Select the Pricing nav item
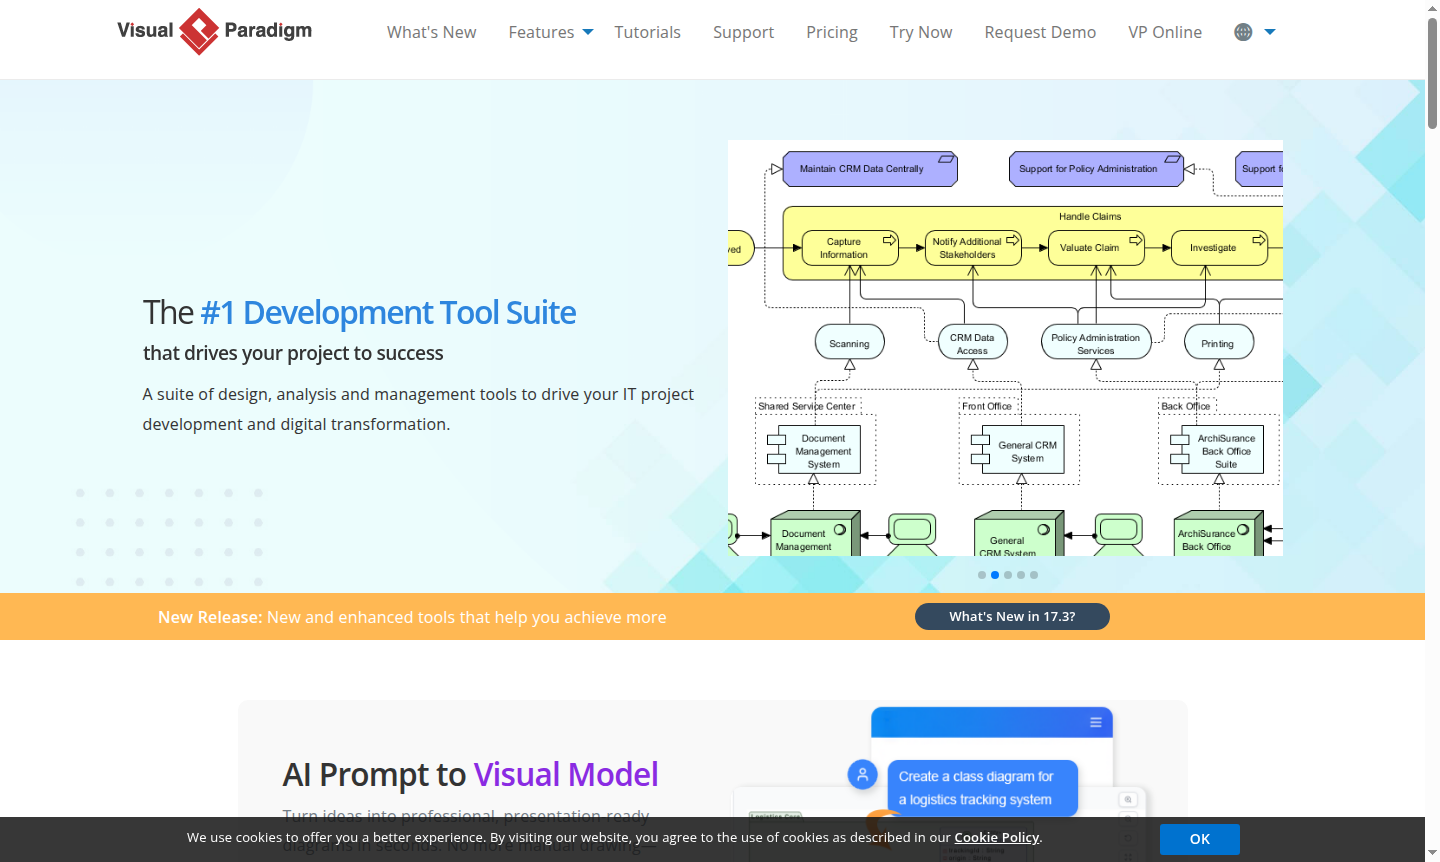Viewport: 1440px width, 862px height. coord(831,32)
